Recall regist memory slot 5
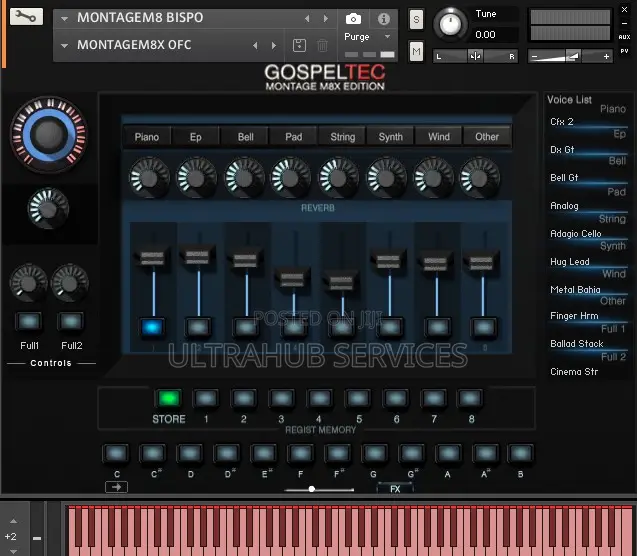This screenshot has width=637, height=556. pyautogui.click(x=358, y=398)
